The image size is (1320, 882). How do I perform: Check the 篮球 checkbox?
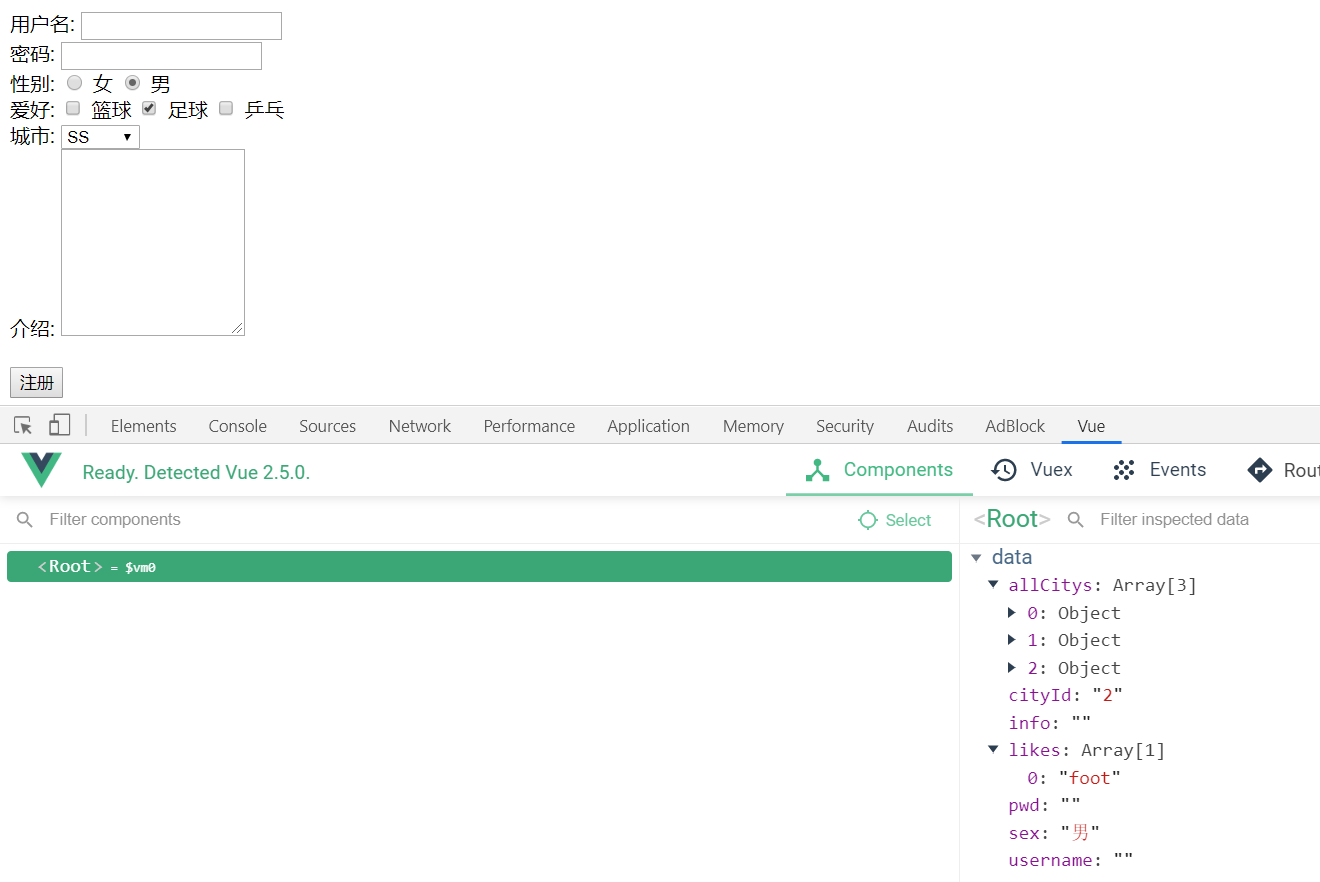73,108
